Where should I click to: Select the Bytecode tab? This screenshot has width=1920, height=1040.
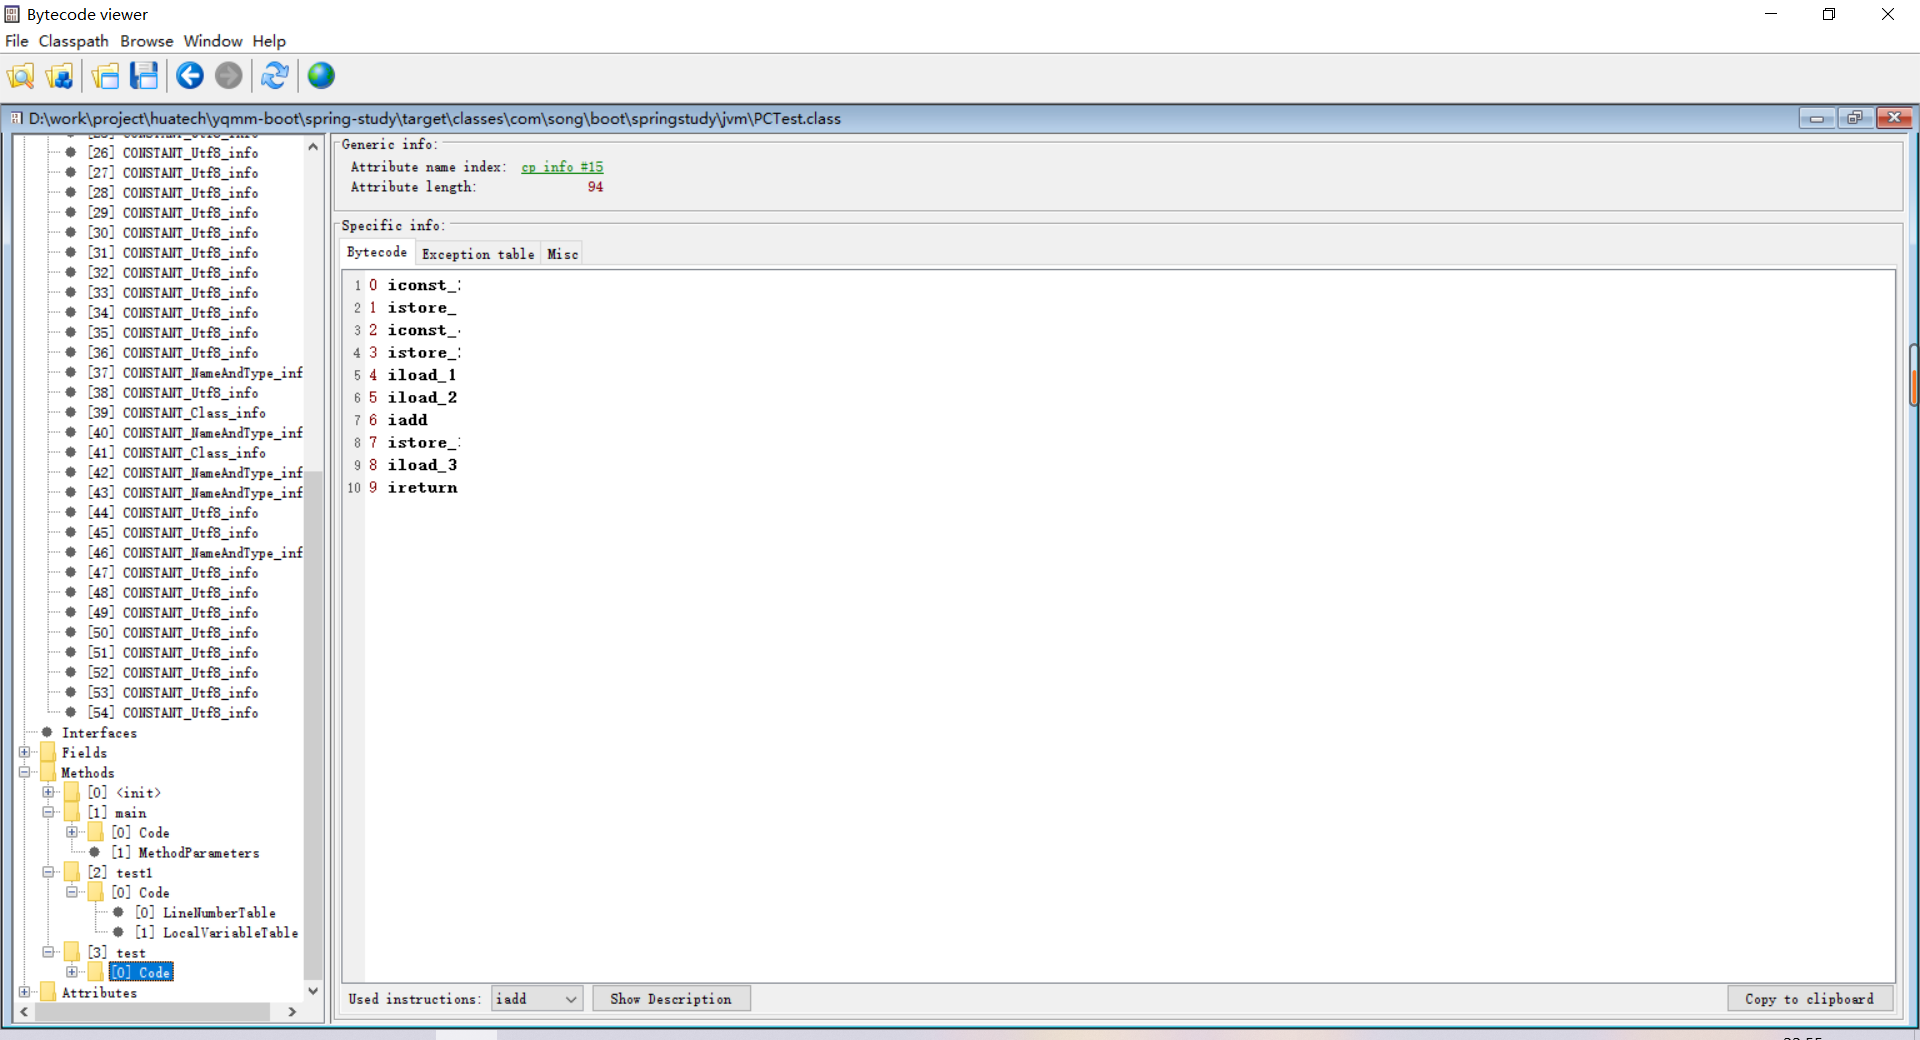pos(377,252)
